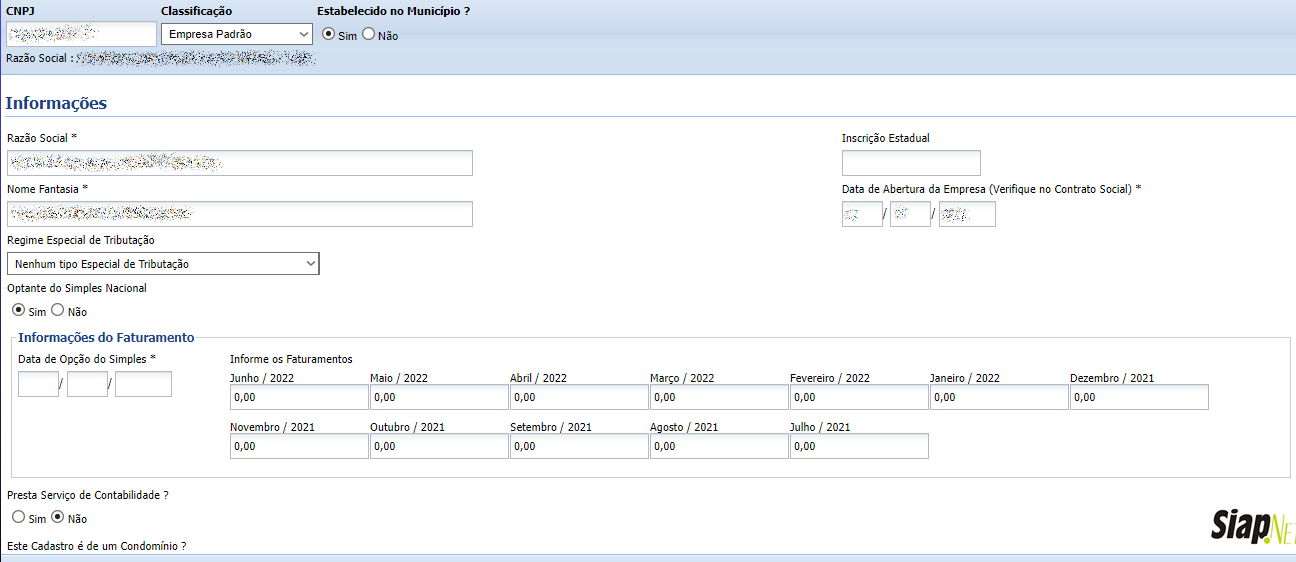The height and width of the screenshot is (562, 1296).
Task: Expand Regime Especial de Tributação dropdown
Action: click(163, 264)
